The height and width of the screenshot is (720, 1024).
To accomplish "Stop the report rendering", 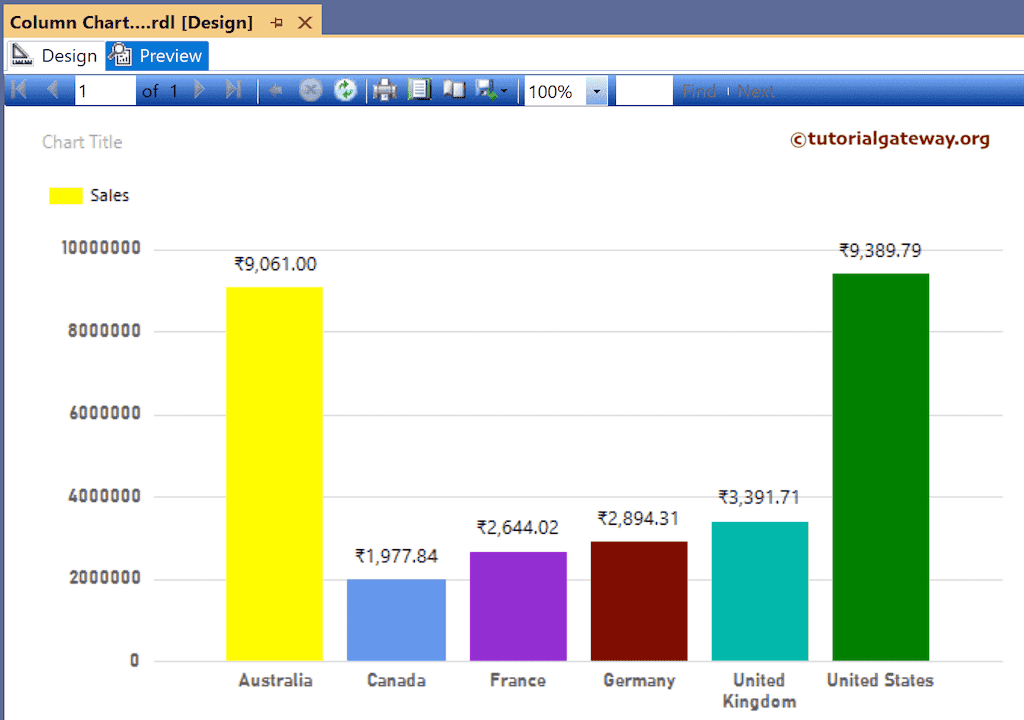I will point(311,90).
